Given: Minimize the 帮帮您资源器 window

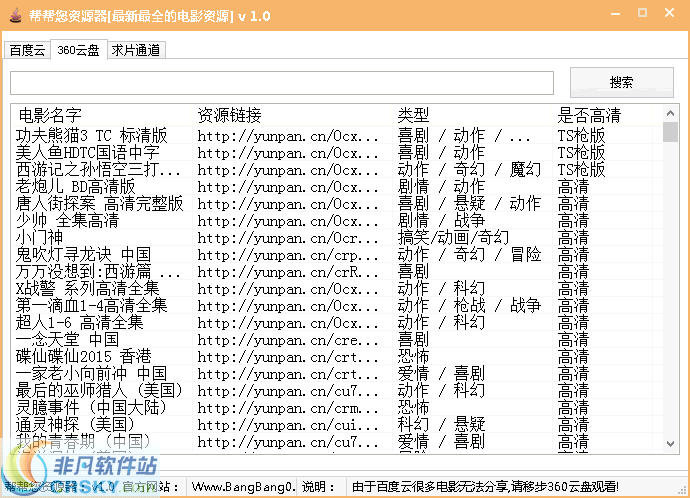Looking at the screenshot, I should point(616,14).
